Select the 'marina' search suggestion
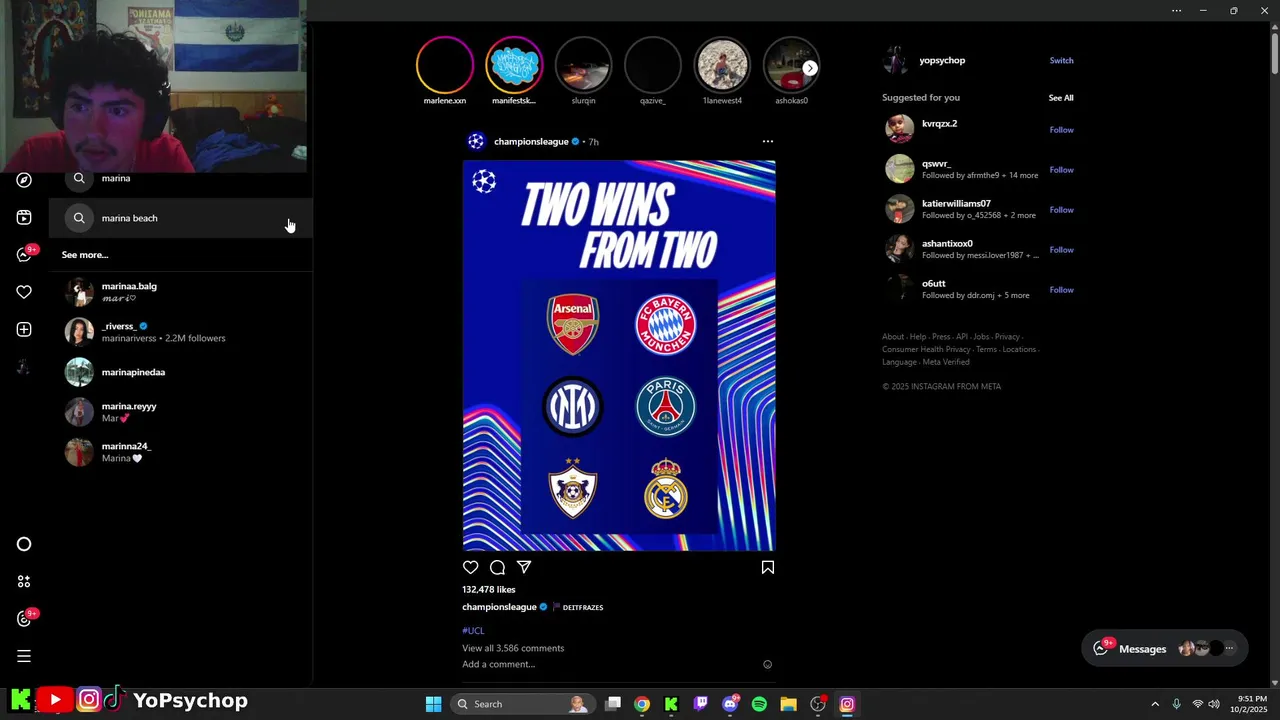Image resolution: width=1280 pixels, height=720 pixels. click(x=181, y=178)
